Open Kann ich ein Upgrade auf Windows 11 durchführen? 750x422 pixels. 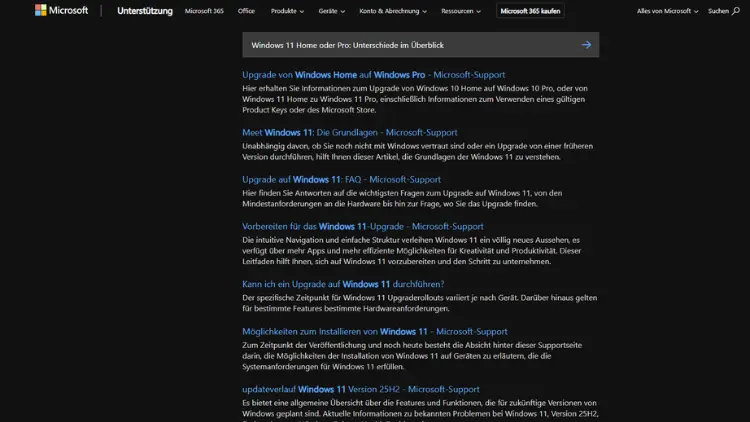pos(343,284)
